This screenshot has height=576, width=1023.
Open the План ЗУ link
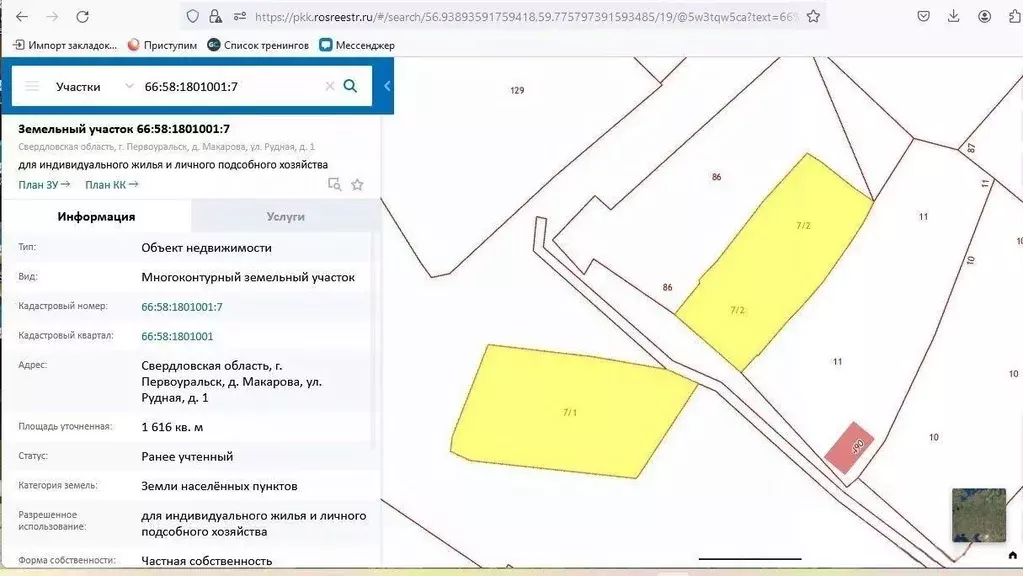coord(44,185)
